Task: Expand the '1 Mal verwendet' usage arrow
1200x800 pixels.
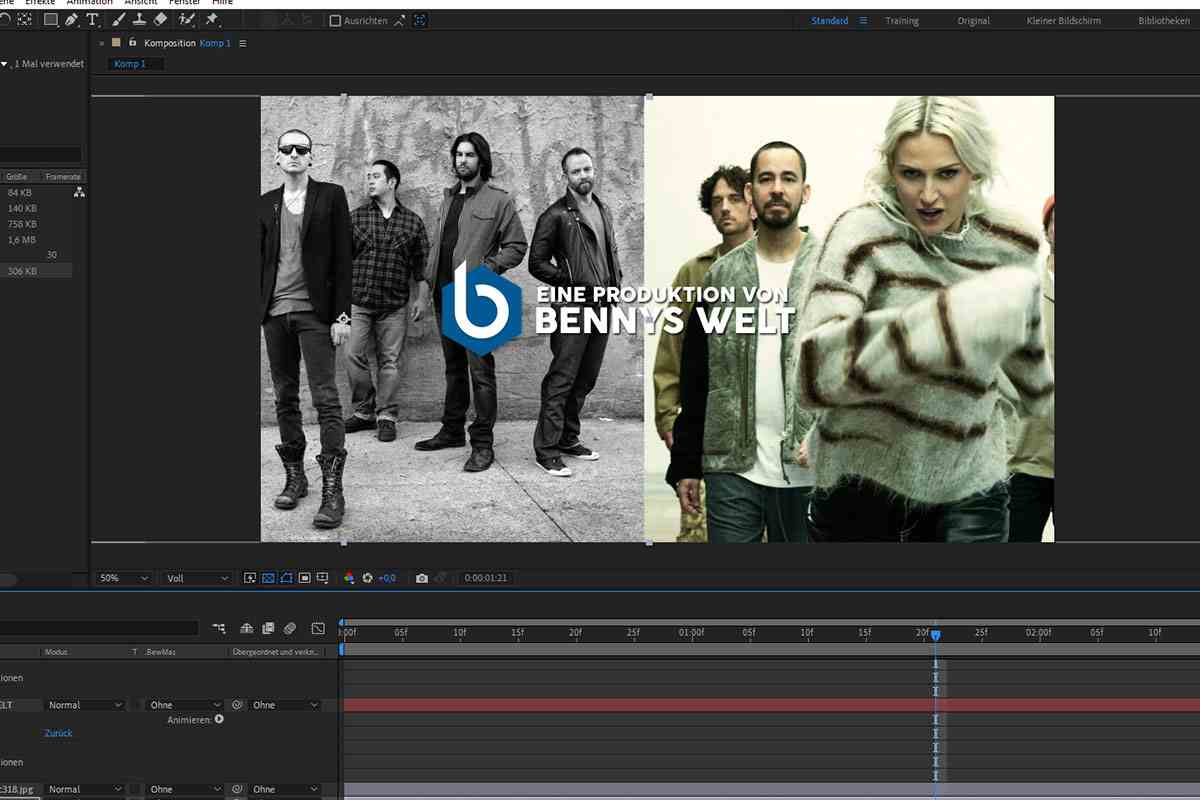Action: pos(4,64)
